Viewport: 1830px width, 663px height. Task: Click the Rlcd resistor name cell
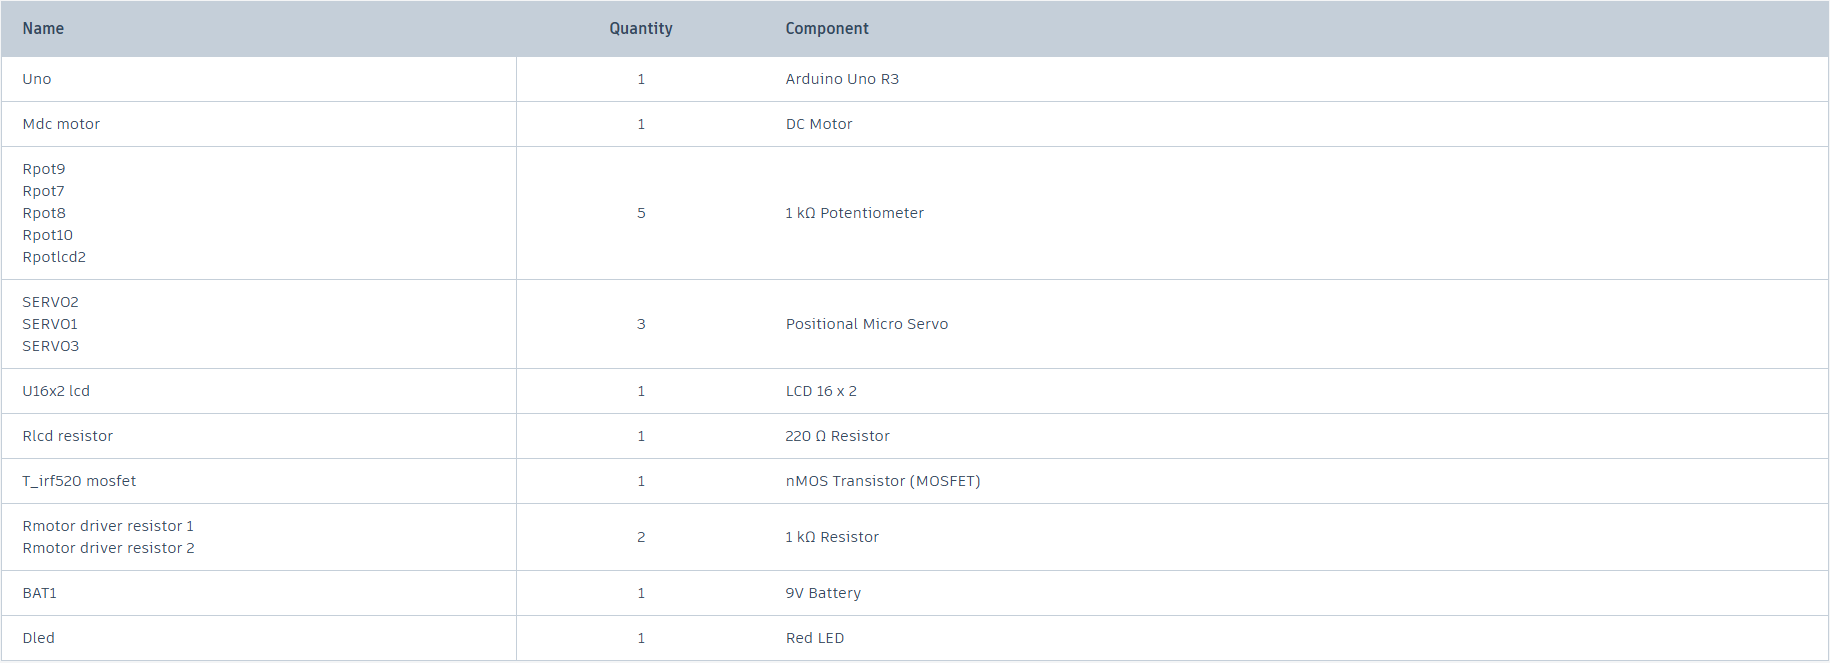click(68, 436)
